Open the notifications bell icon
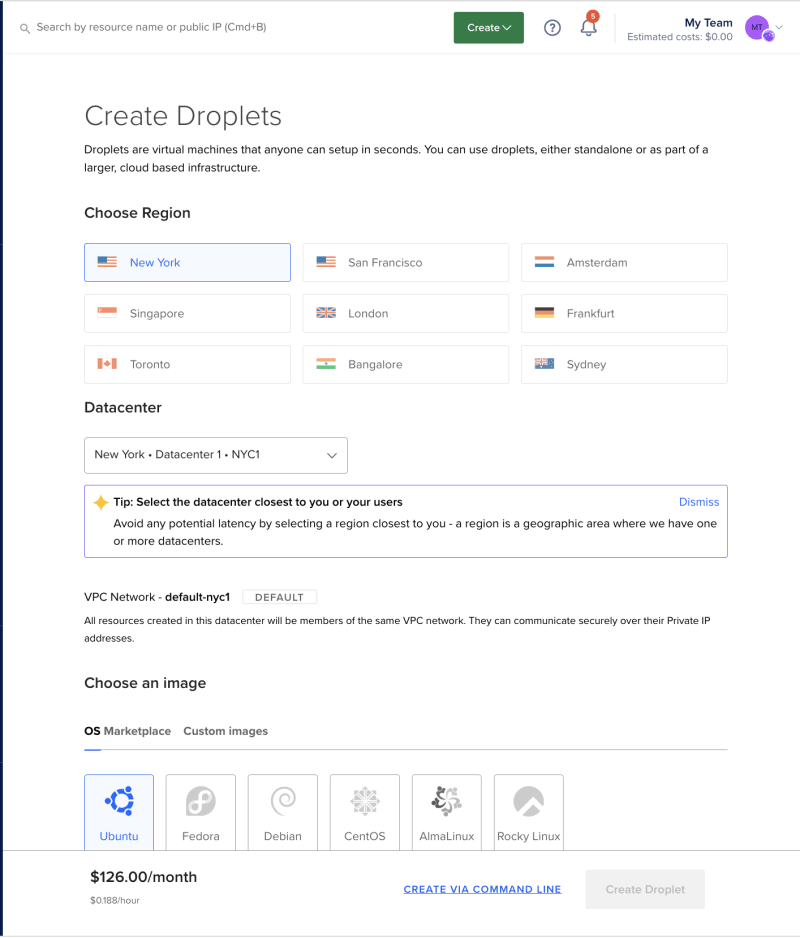This screenshot has width=800, height=938. point(589,27)
